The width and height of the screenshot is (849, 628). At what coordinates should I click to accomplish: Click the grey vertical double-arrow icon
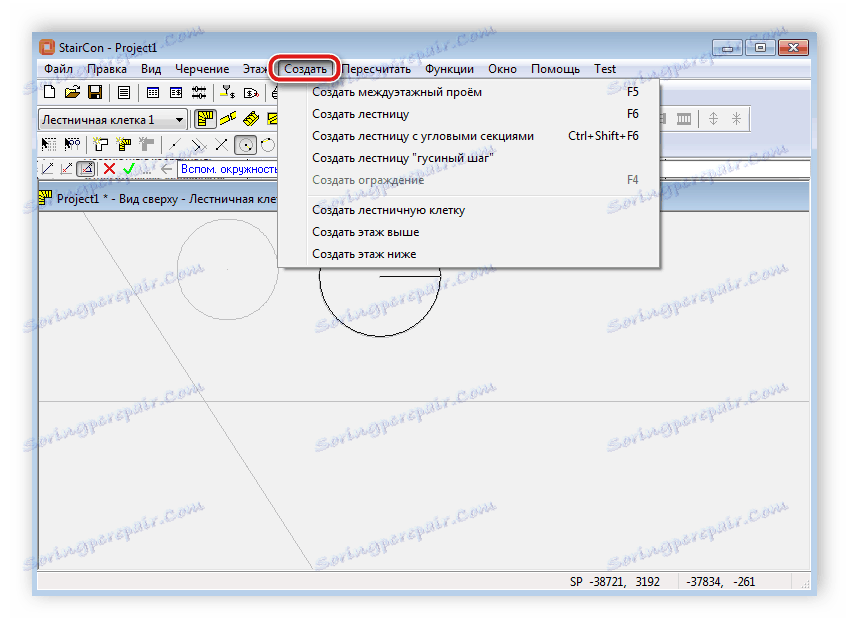pyautogui.click(x=713, y=119)
